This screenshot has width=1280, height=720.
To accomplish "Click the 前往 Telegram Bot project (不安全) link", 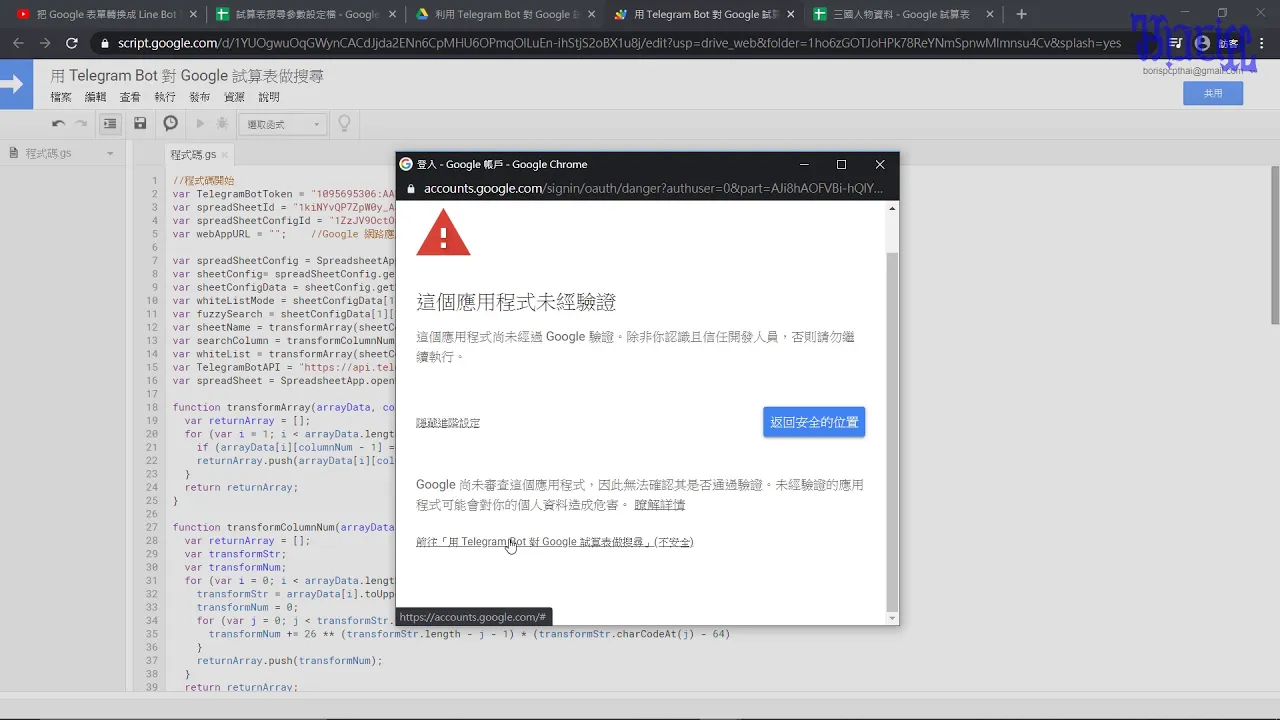I will pos(555,542).
